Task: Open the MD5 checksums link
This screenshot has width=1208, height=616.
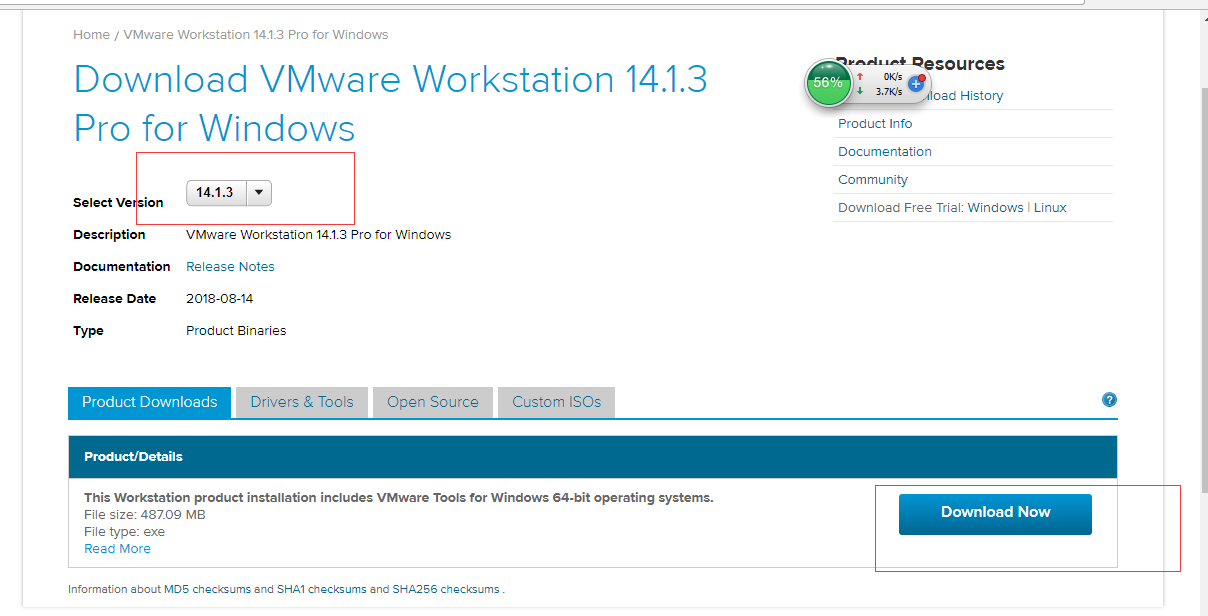Action: click(207, 590)
